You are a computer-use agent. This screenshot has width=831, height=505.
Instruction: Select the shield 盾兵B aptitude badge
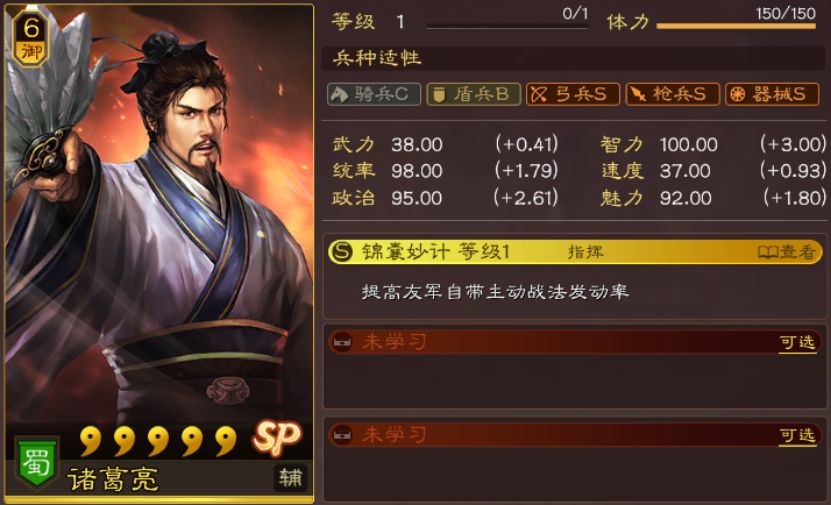tap(473, 94)
